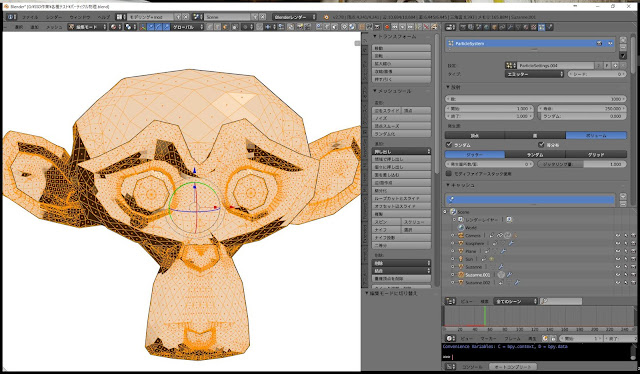Click the properties editor type selector icon
640x374 pixels.
tap(450, 27)
